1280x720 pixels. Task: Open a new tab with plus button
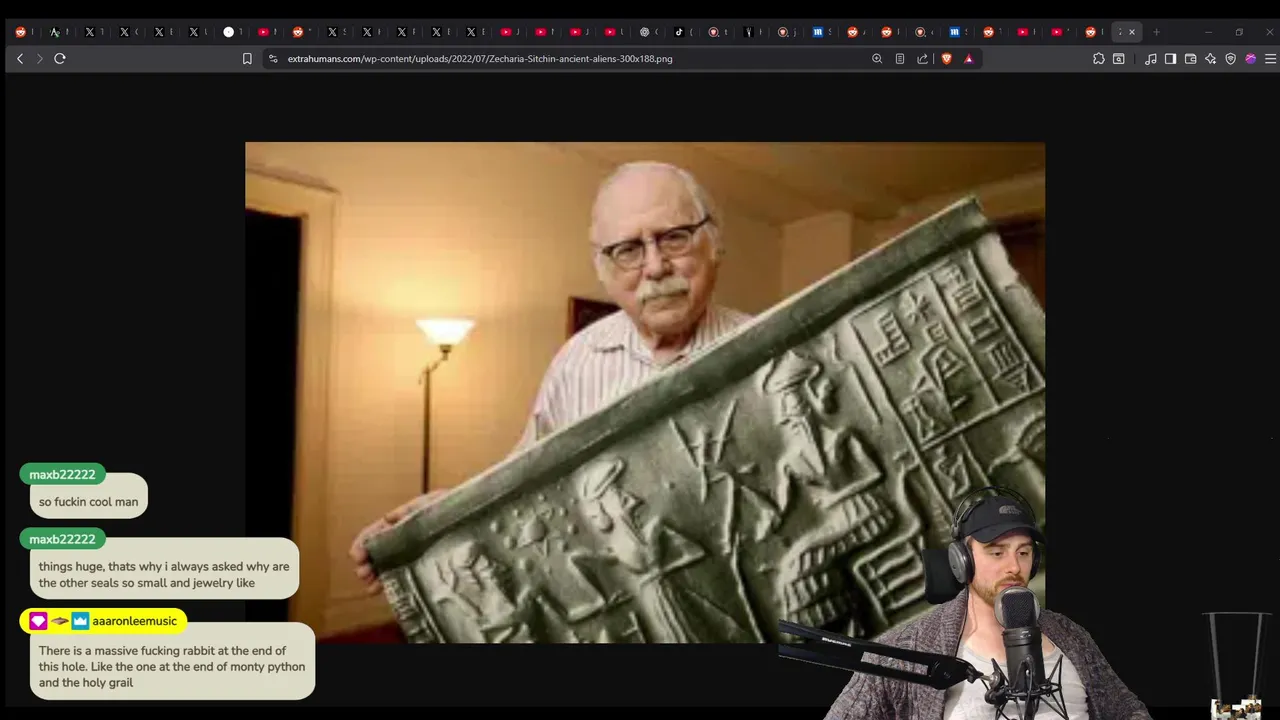click(x=1156, y=32)
